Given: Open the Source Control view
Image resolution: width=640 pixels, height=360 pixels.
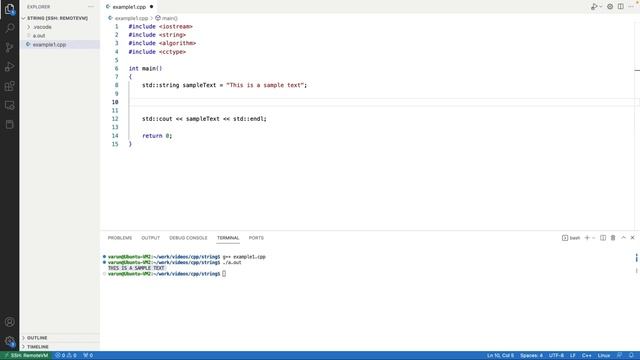Looking at the screenshot, I should click(x=9, y=47).
